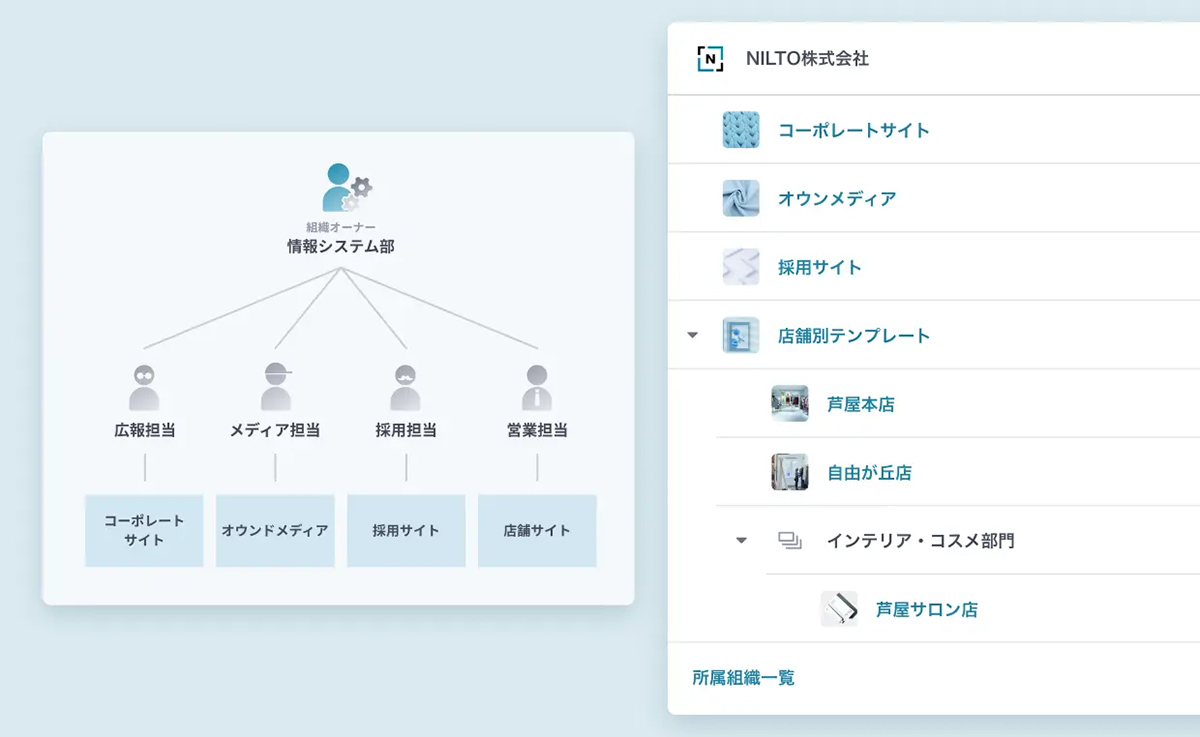
Task: Click the オウンドメディア box in the diagram
Action: [x=275, y=530]
